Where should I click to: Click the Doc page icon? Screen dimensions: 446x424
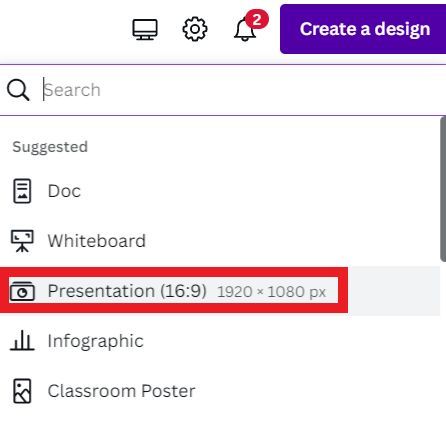[22, 191]
